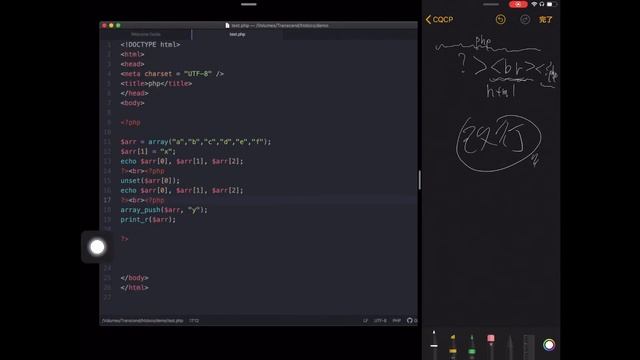Image resolution: width=640 pixels, height=360 pixels.
Task: Tap the battery status icon
Action: pos(551,4)
